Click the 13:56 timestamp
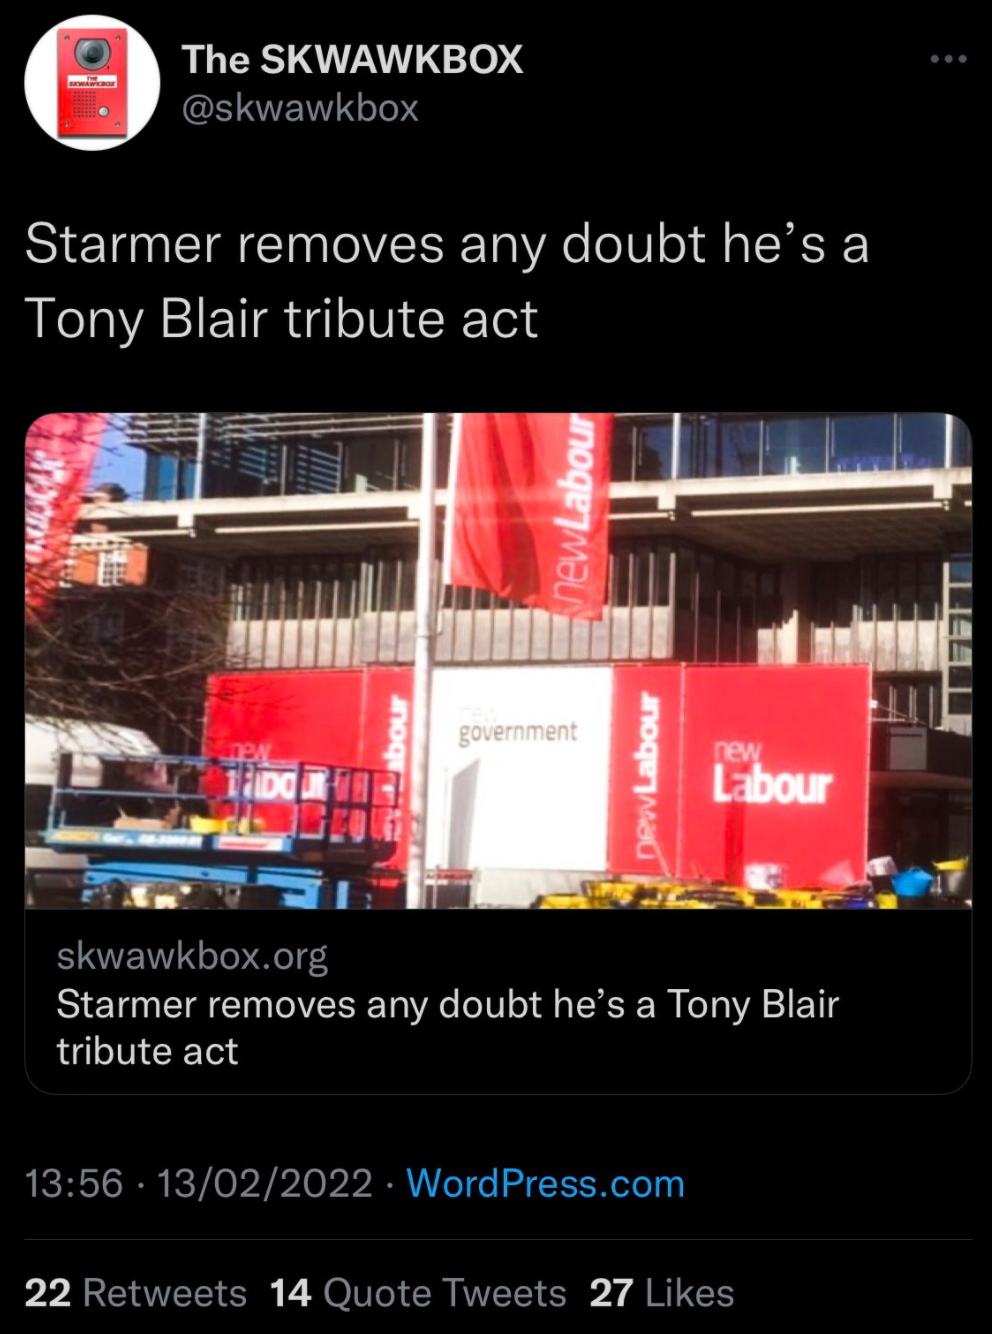 point(74,1184)
